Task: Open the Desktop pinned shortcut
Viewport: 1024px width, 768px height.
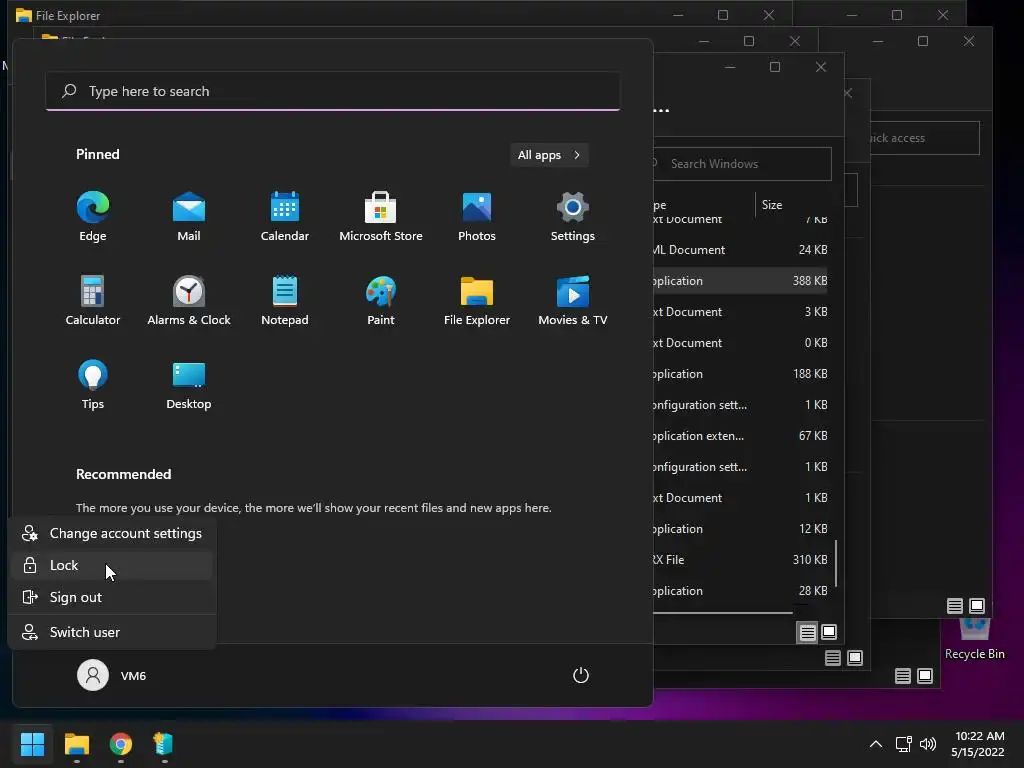Action: 189,384
